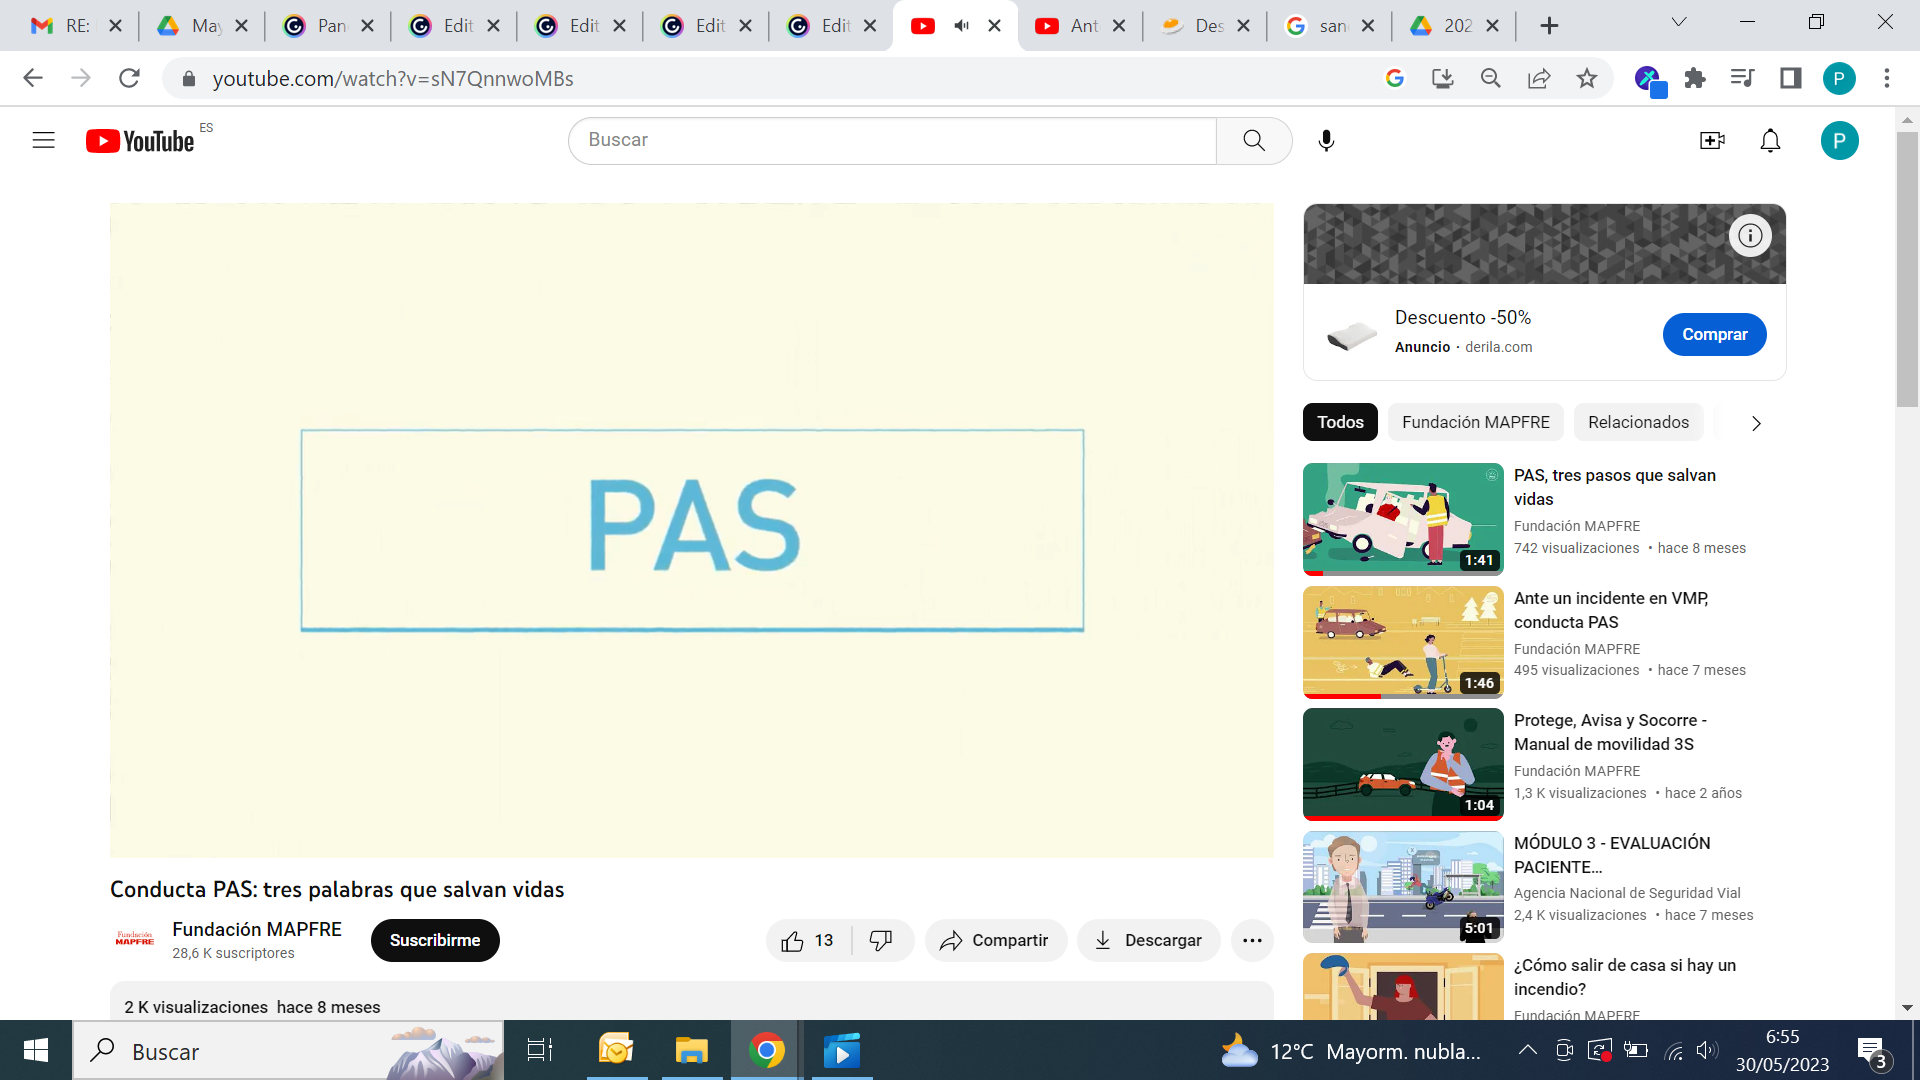1920x1080 pixels.
Task: Select the Relacionados filter chip
Action: click(1638, 422)
